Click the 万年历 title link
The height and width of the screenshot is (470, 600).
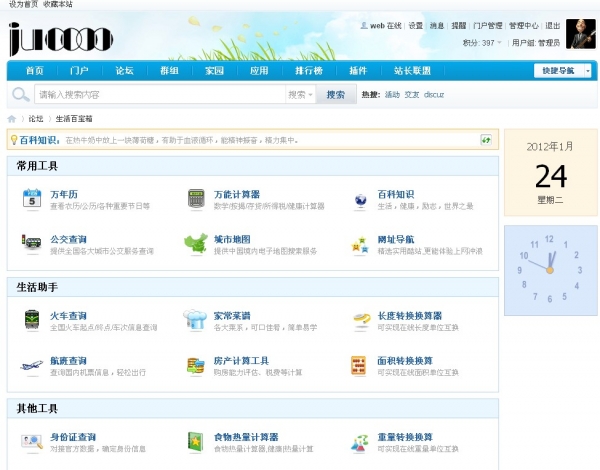coord(64,194)
